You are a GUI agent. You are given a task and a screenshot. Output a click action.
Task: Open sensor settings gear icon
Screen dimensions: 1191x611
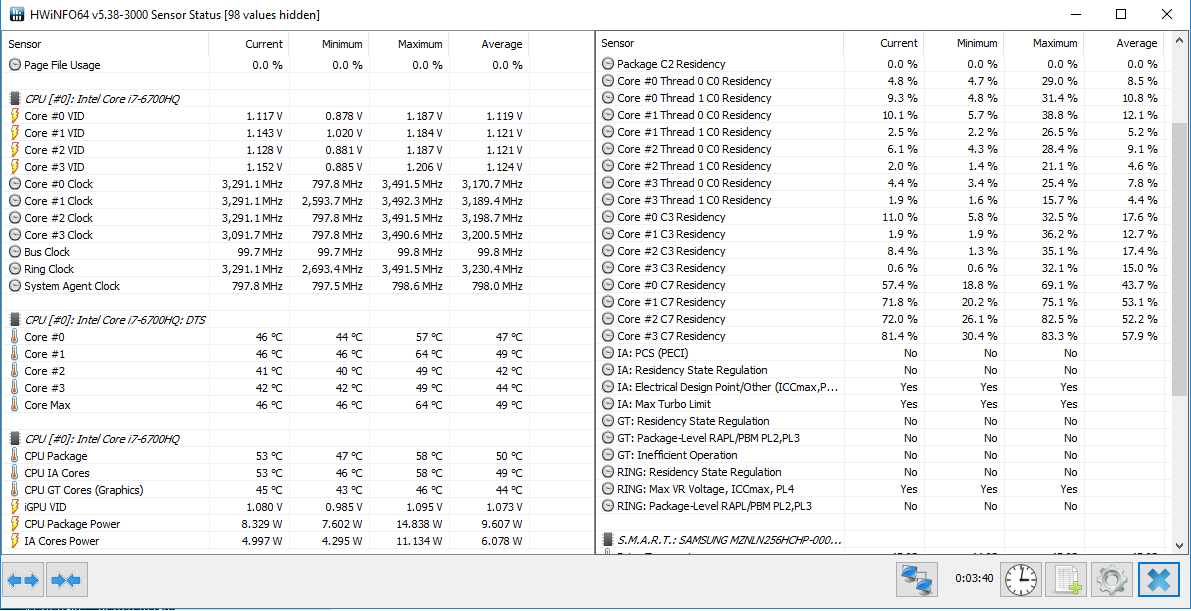tap(1112, 581)
